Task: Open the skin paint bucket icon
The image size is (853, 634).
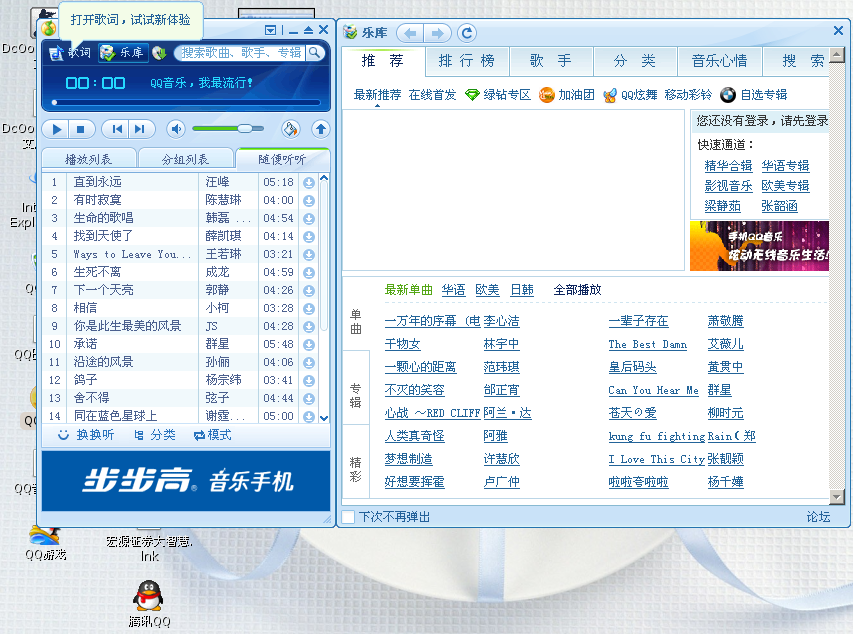Action: click(290, 129)
